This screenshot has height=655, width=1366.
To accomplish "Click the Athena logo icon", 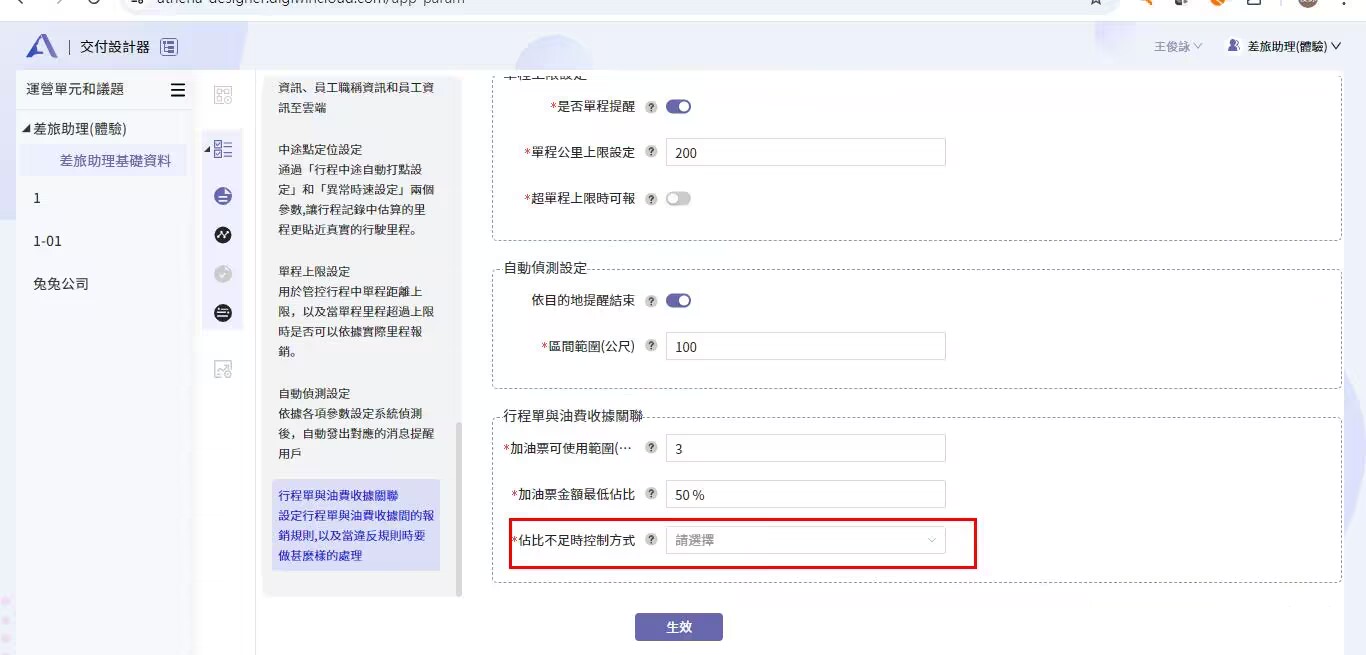I will pos(42,46).
